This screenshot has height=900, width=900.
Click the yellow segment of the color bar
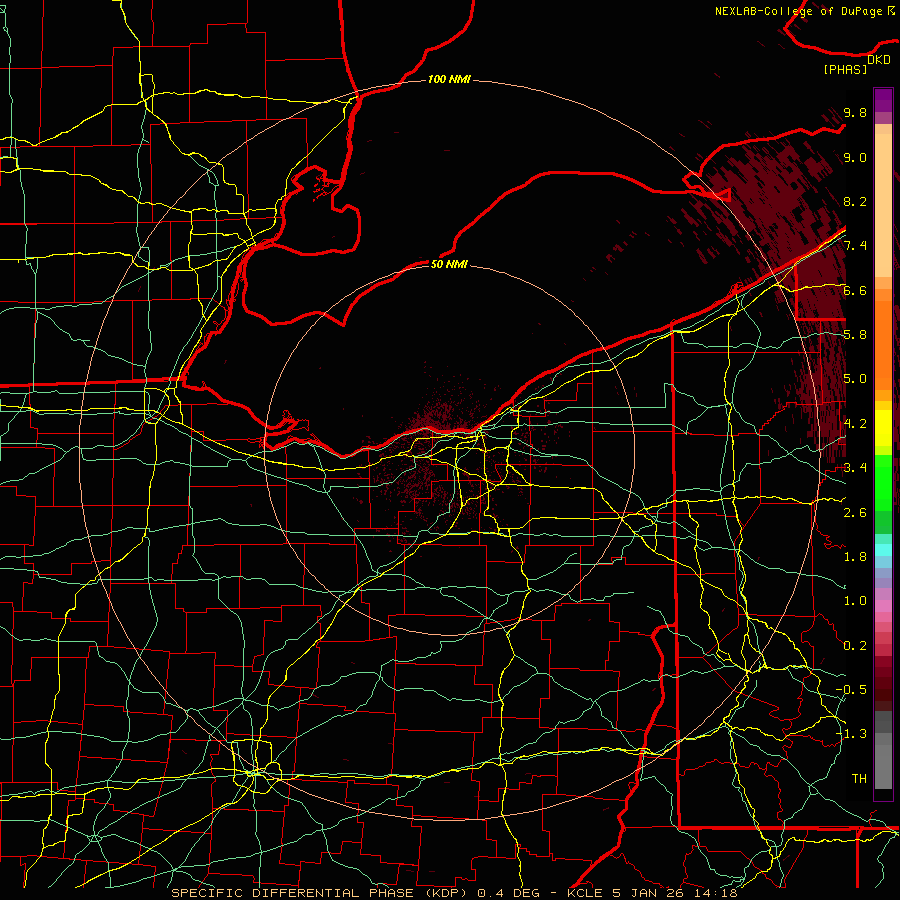883,428
